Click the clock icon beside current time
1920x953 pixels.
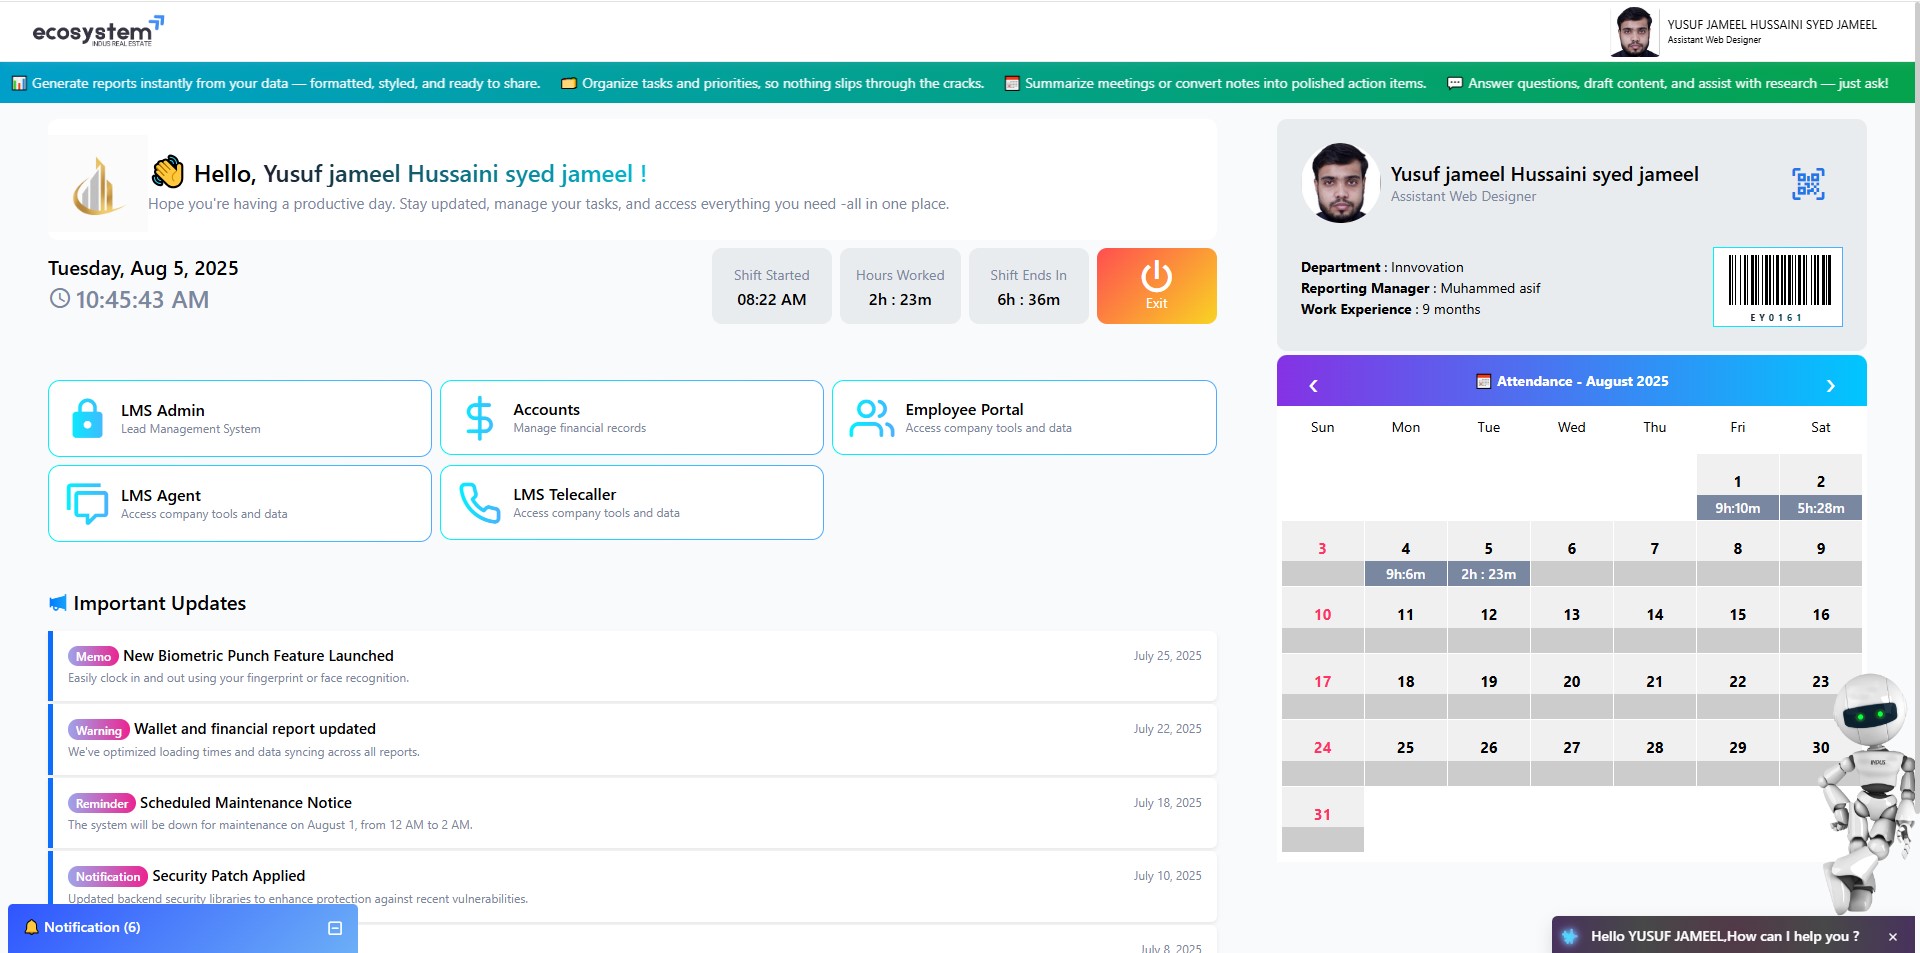click(60, 298)
